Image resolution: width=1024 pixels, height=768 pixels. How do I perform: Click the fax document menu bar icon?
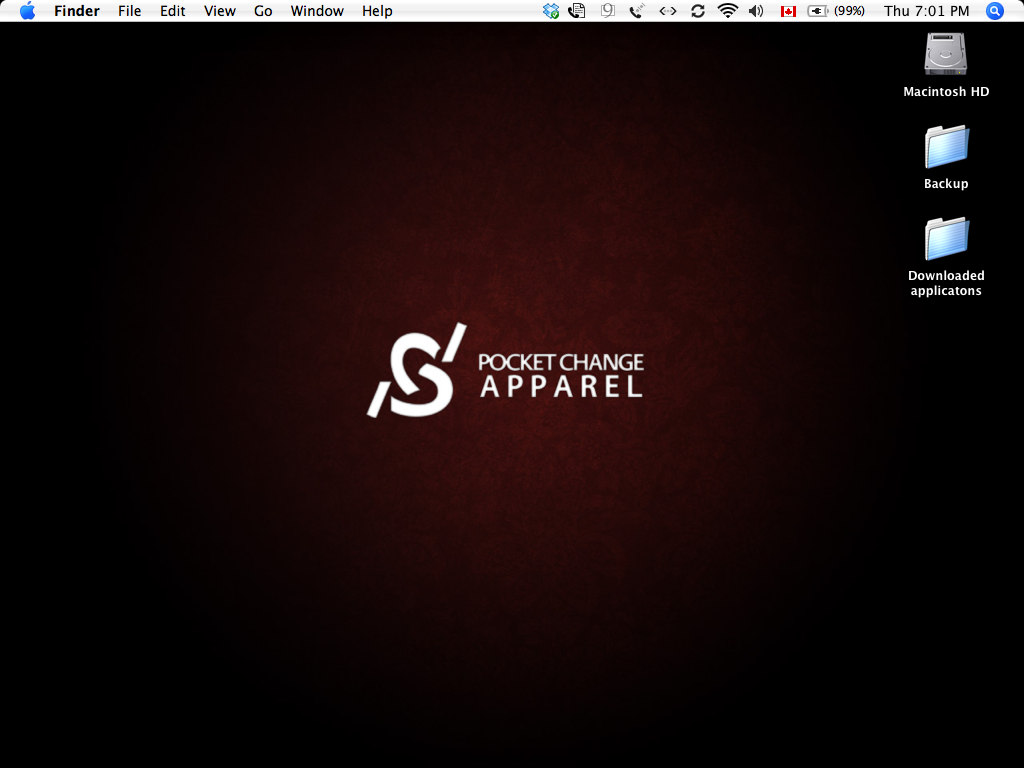[578, 11]
